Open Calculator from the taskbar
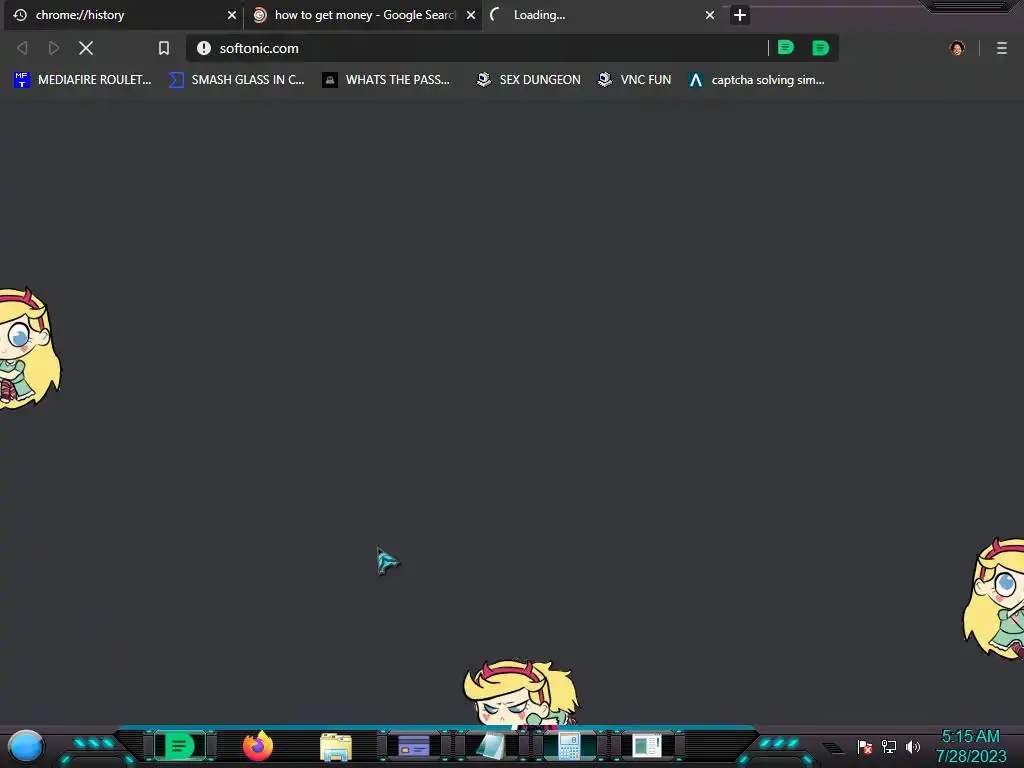Image resolution: width=1024 pixels, height=768 pixels. 569,746
